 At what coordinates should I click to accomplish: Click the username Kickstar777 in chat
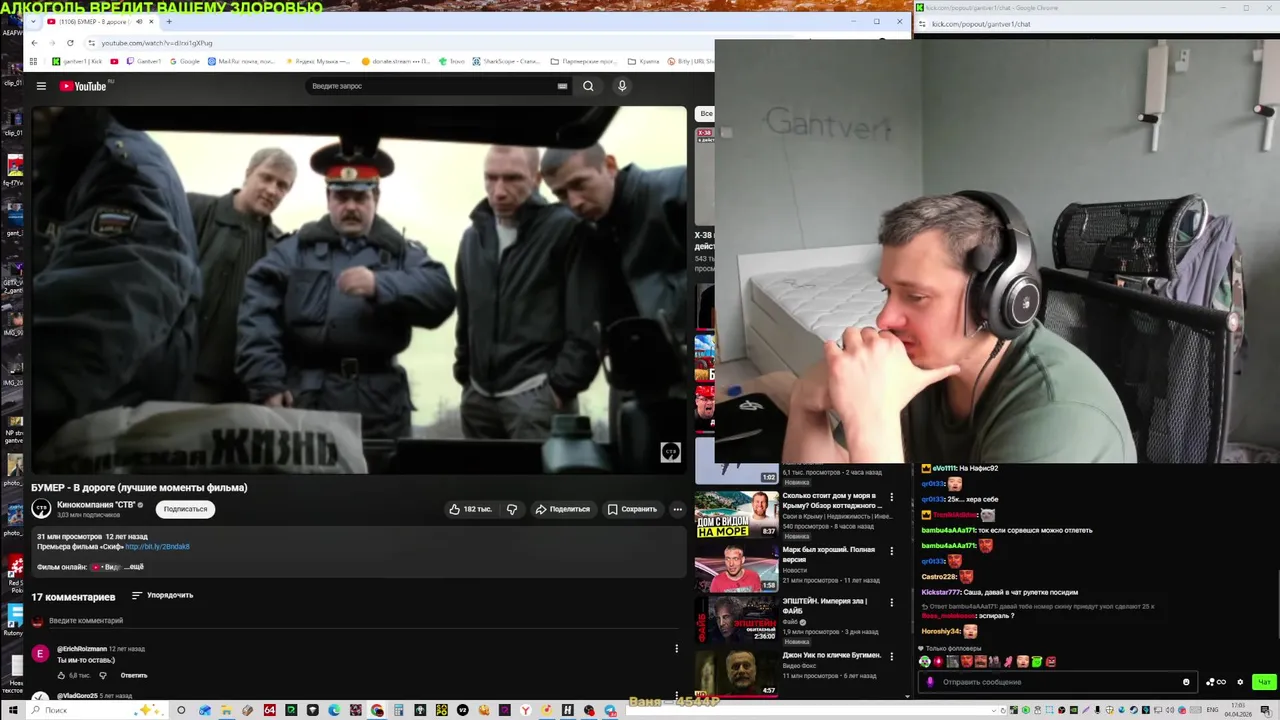pos(941,592)
